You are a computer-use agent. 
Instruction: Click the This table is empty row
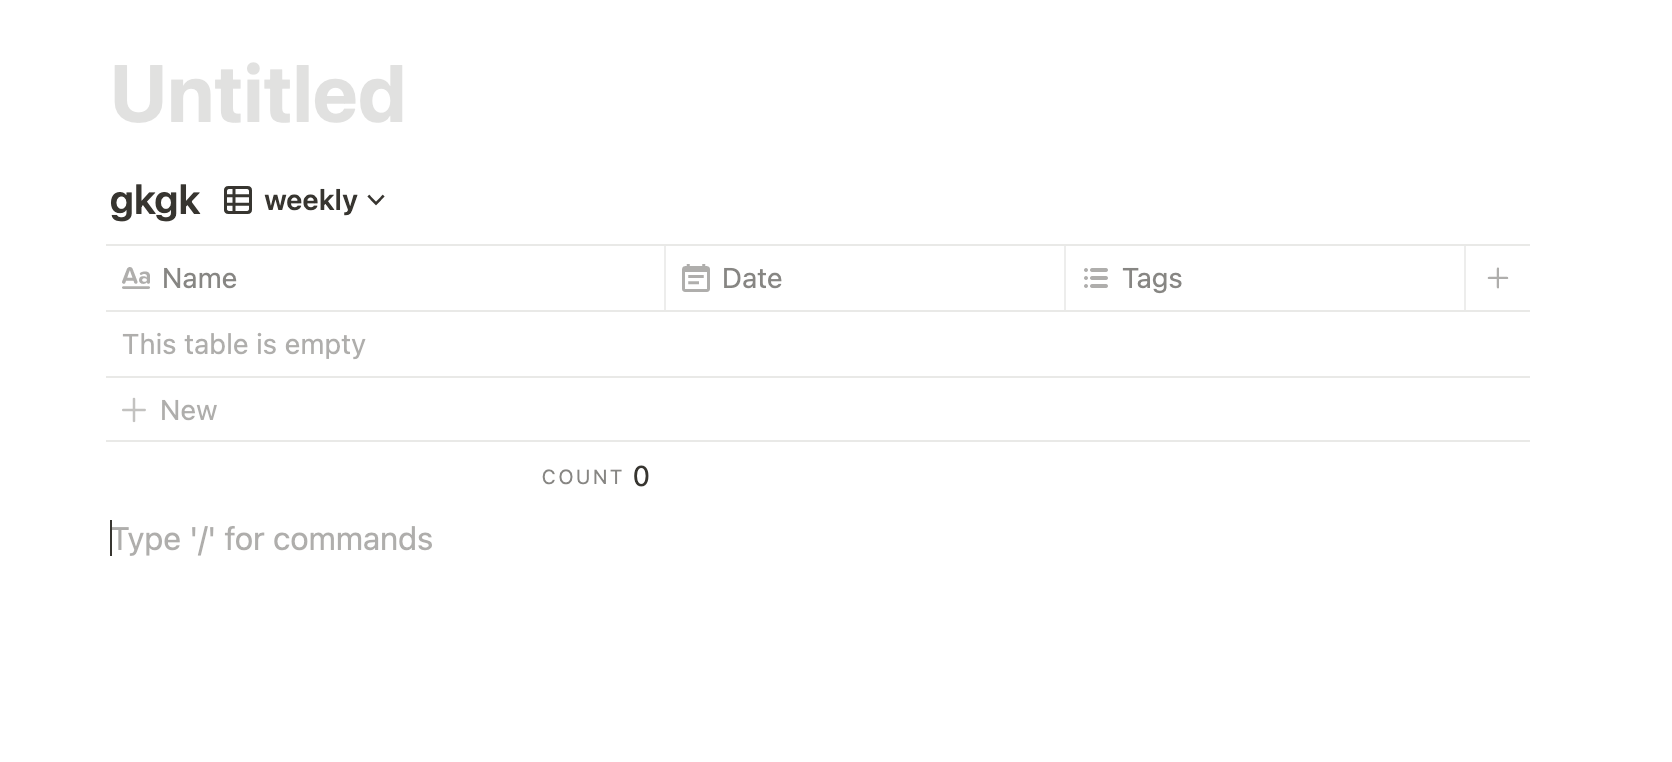pos(243,344)
